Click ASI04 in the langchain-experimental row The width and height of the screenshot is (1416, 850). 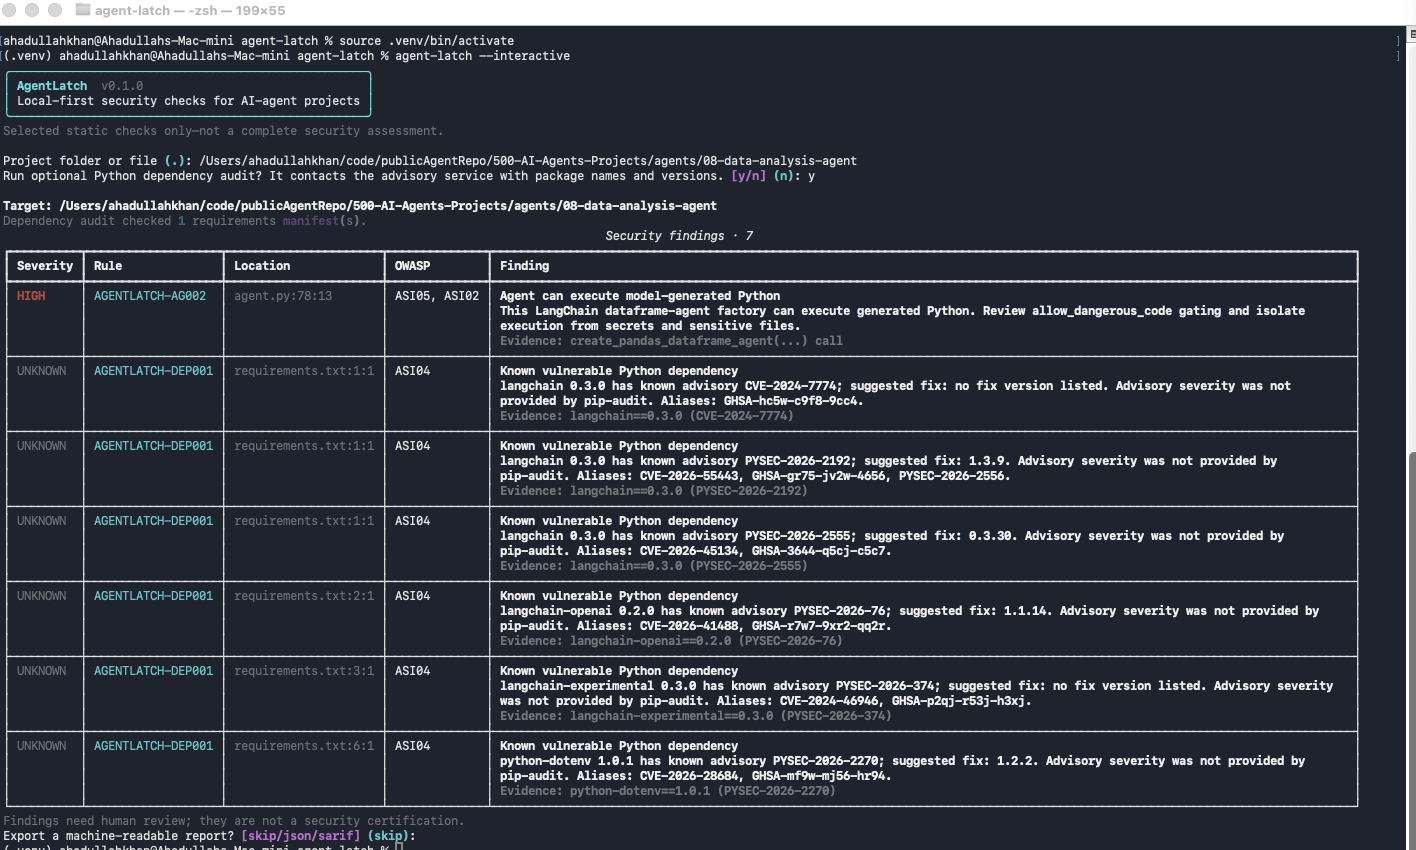click(412, 671)
